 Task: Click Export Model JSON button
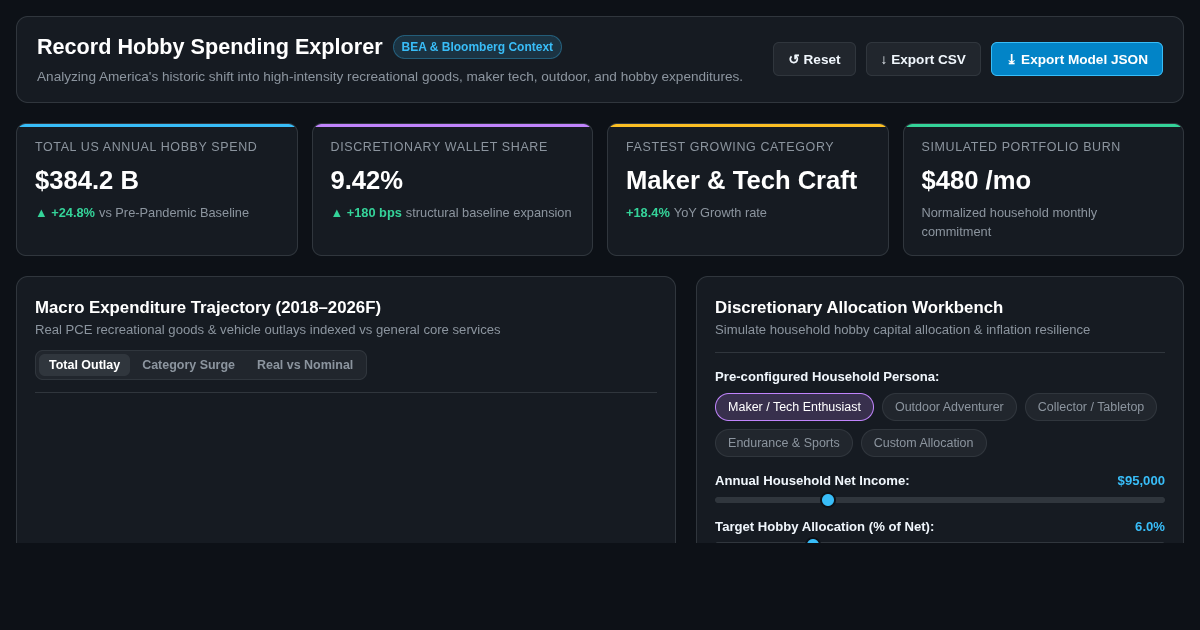[1077, 59]
